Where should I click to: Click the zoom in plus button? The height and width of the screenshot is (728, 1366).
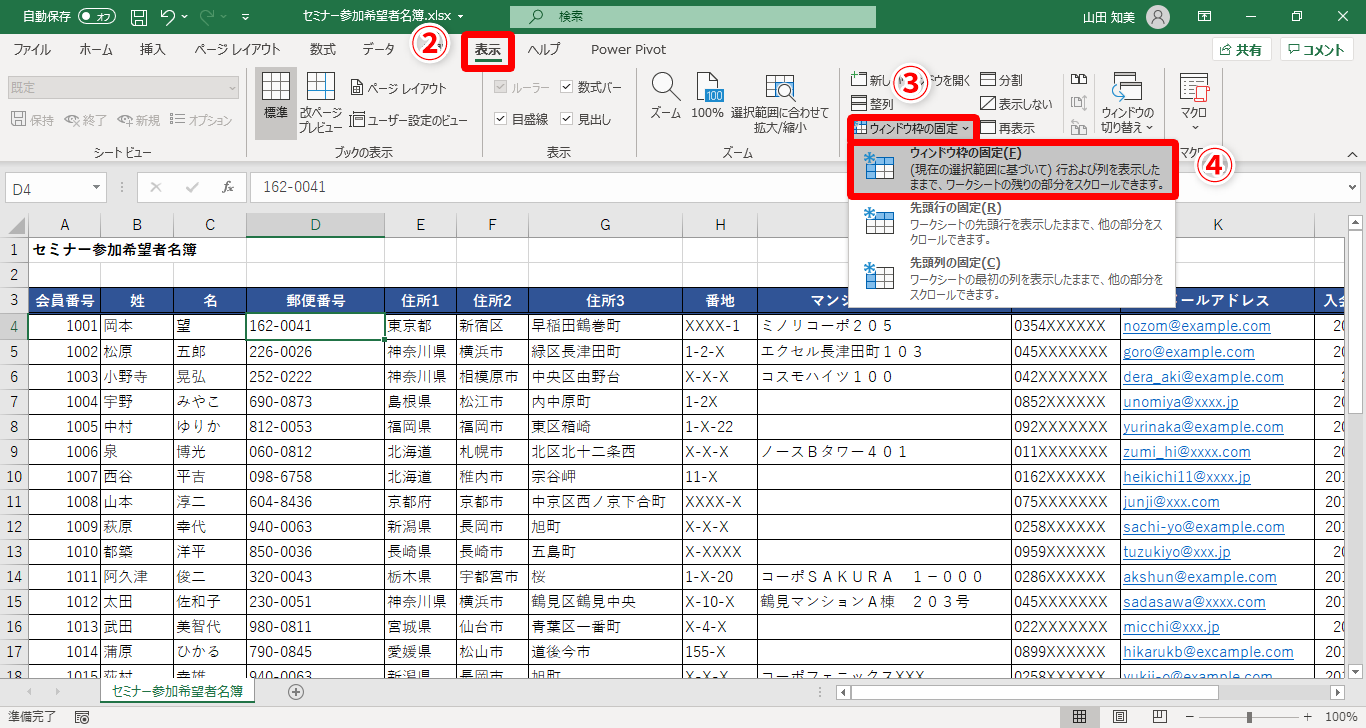[1306, 717]
